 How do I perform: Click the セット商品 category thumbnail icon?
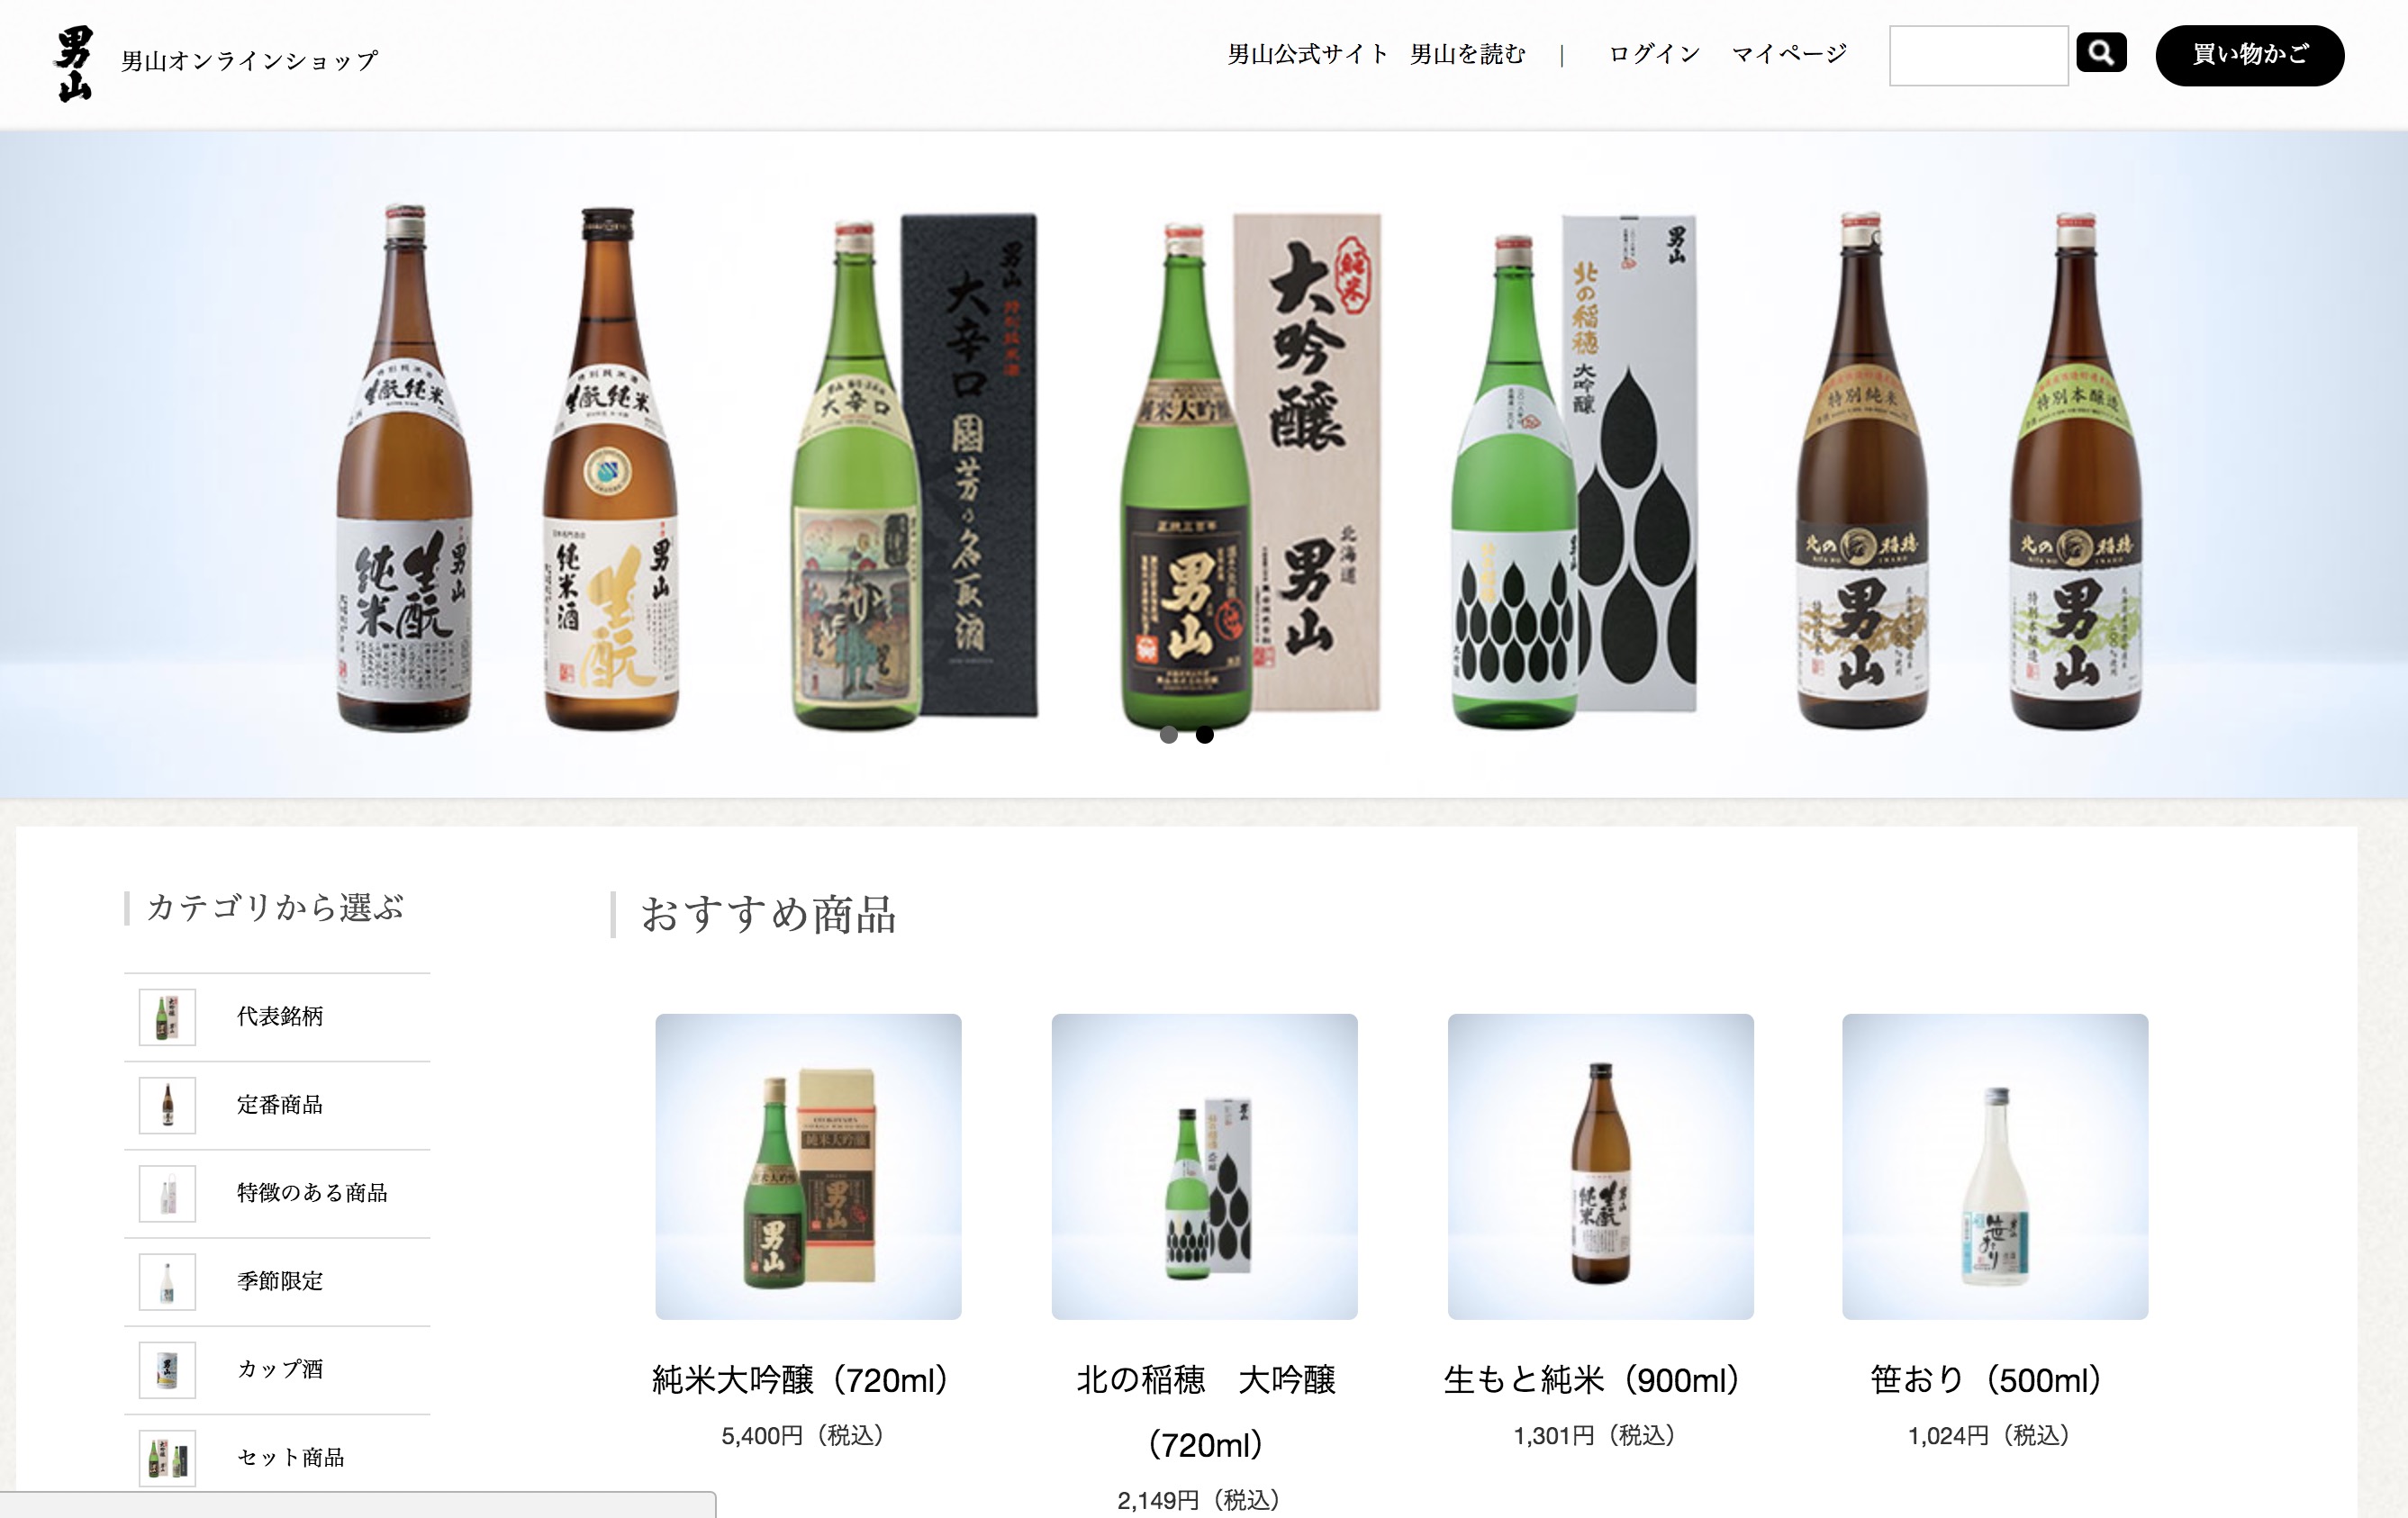point(167,1458)
